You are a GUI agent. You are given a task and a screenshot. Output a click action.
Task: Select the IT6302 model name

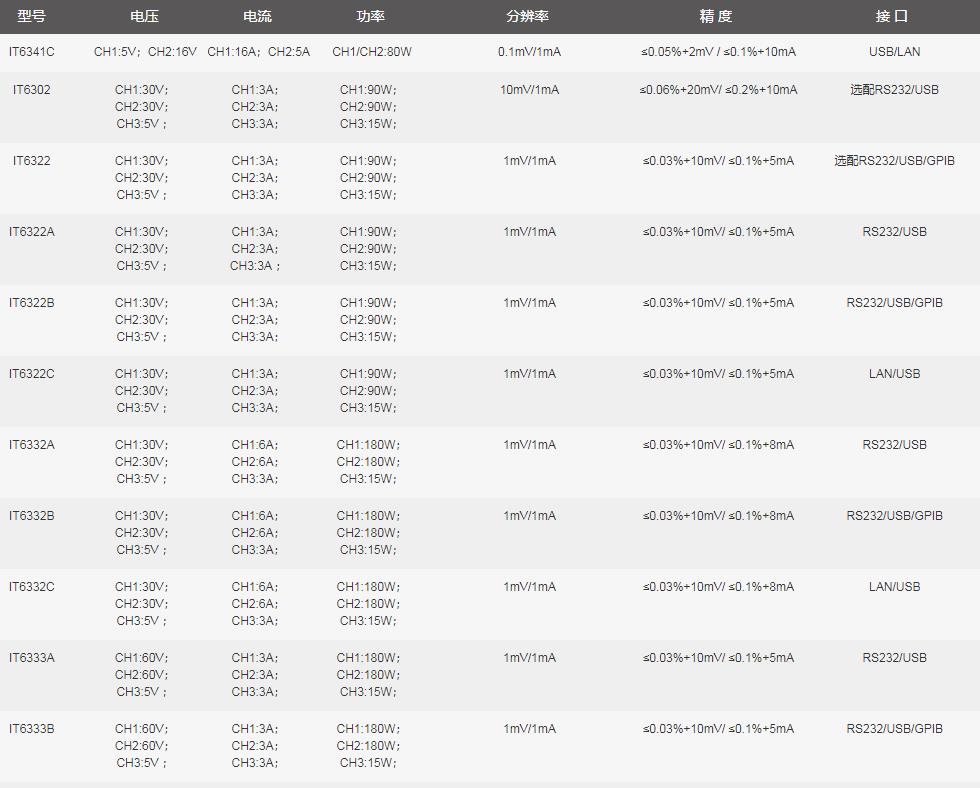(32, 90)
